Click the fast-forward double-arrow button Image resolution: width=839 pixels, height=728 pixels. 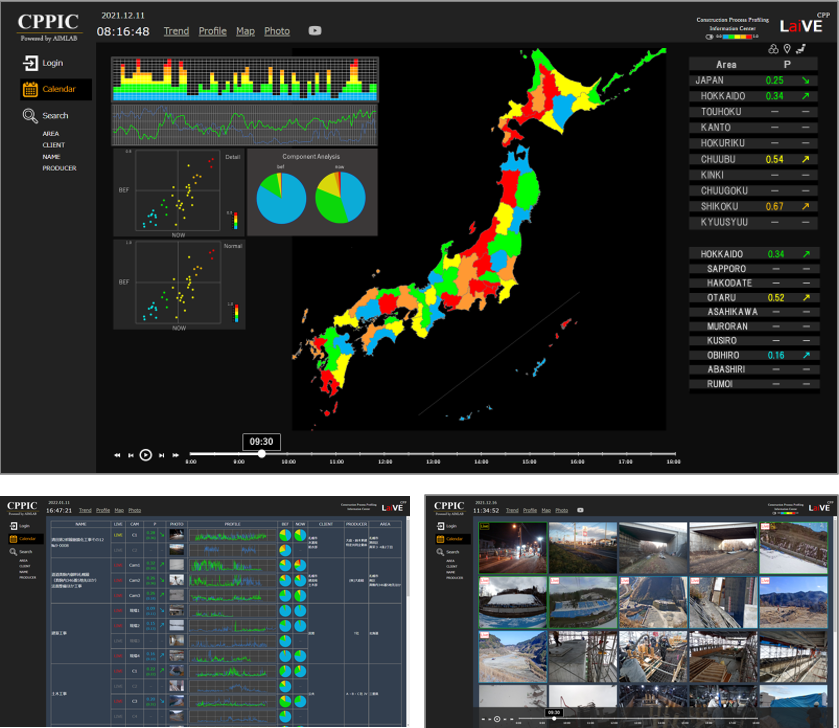coord(175,455)
